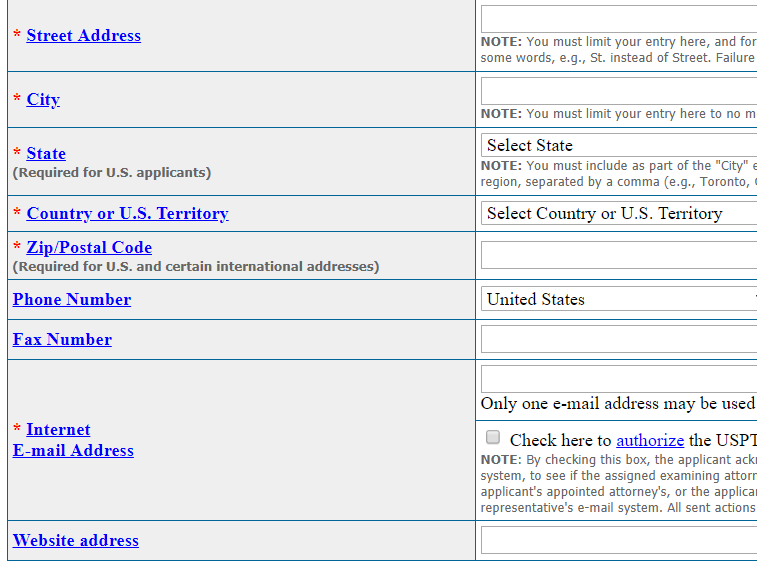Open the United States phone country dropdown
The height and width of the screenshot is (561, 757).
tap(618, 300)
